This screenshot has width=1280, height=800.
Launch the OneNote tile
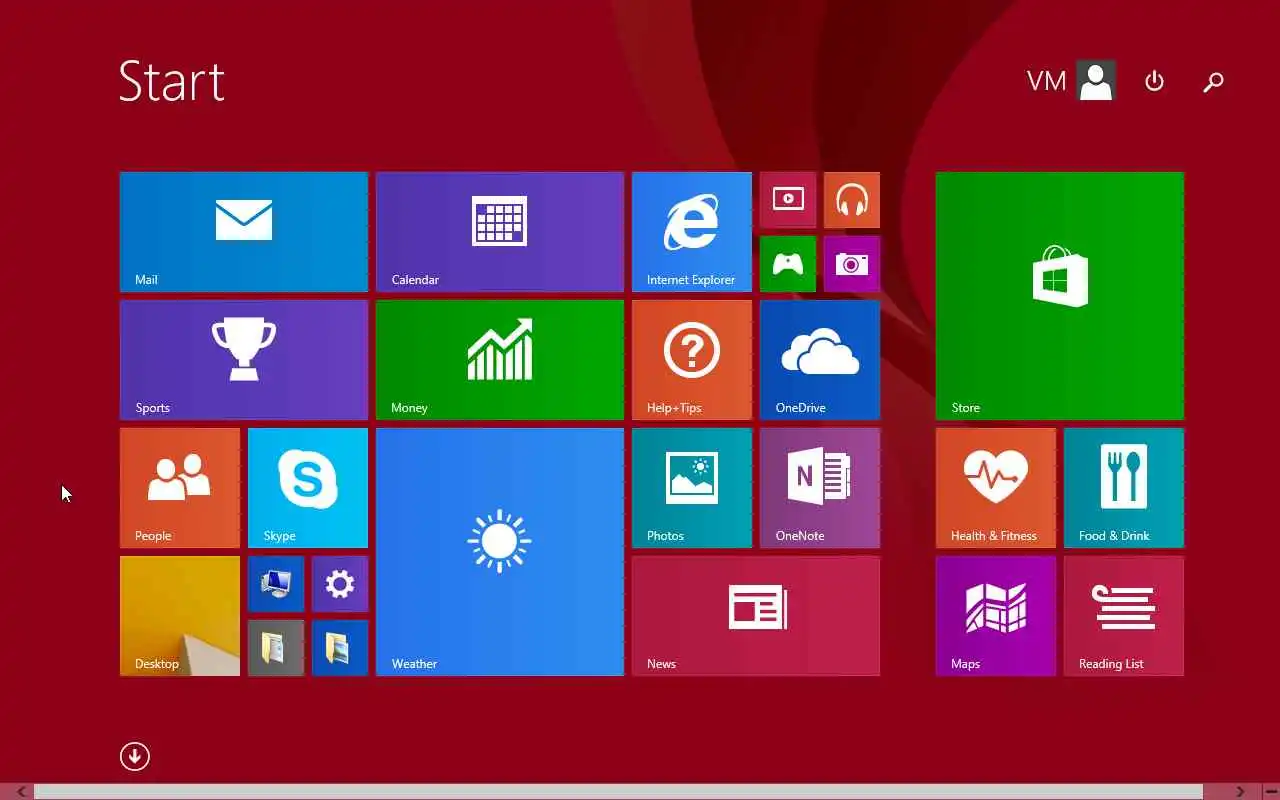point(820,488)
